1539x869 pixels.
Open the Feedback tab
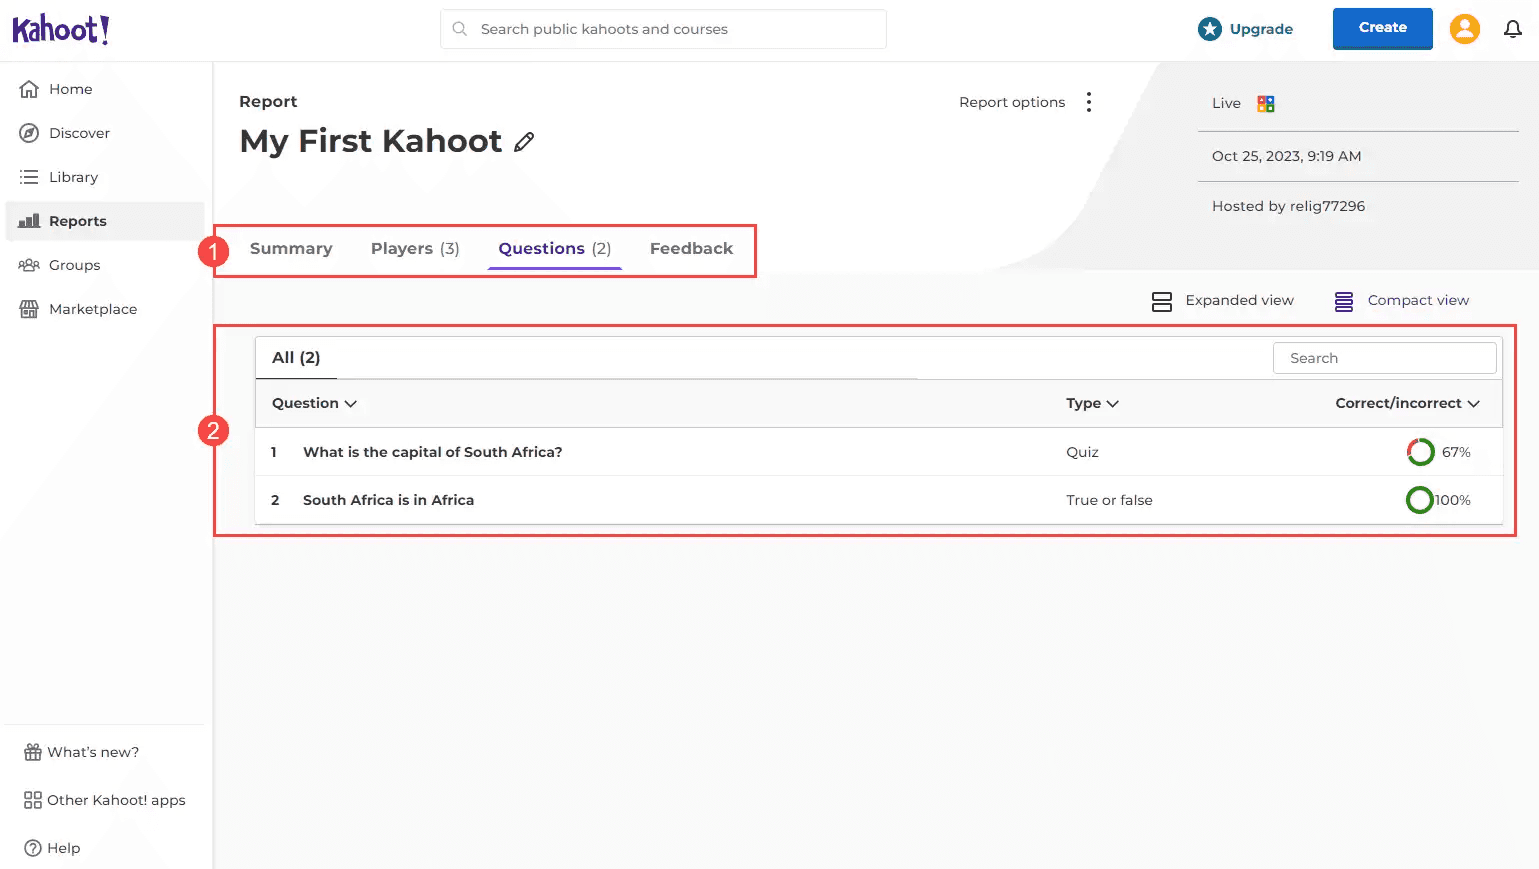coord(691,248)
